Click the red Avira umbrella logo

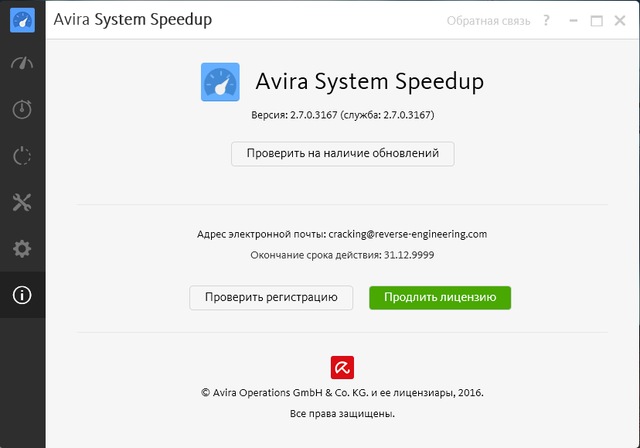[342, 367]
